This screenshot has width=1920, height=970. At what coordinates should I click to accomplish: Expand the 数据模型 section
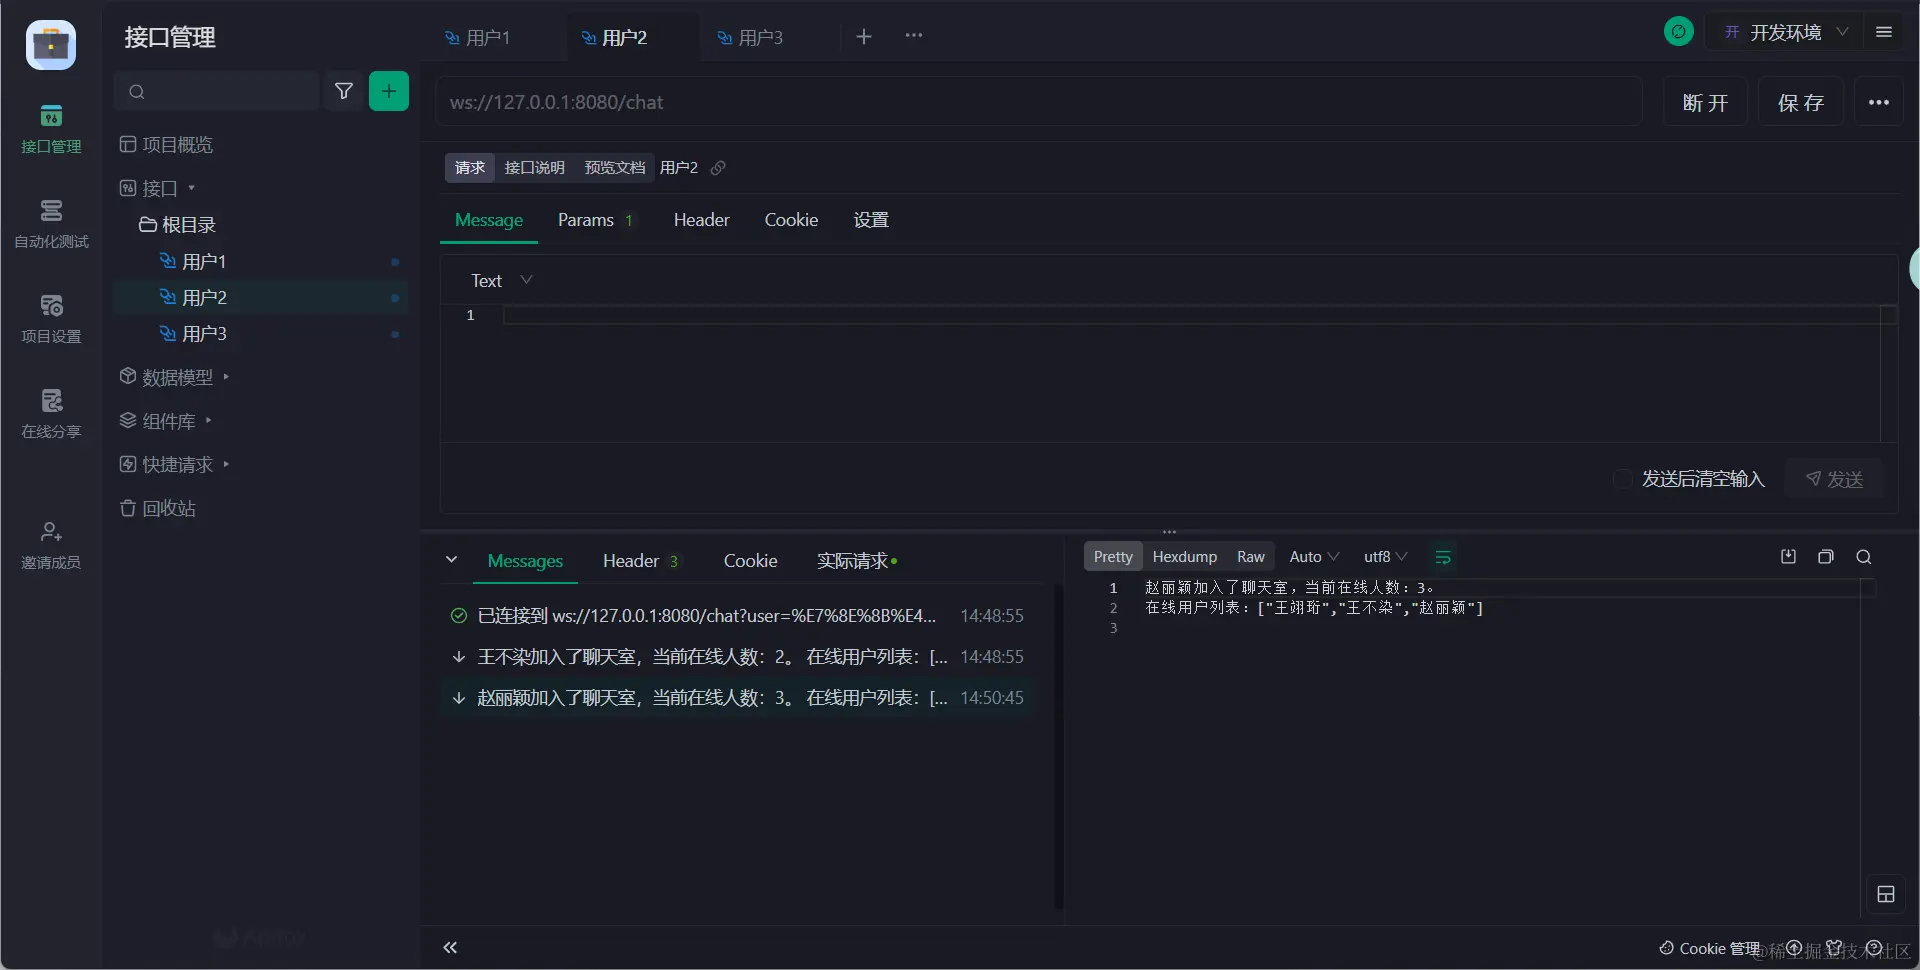(x=175, y=377)
